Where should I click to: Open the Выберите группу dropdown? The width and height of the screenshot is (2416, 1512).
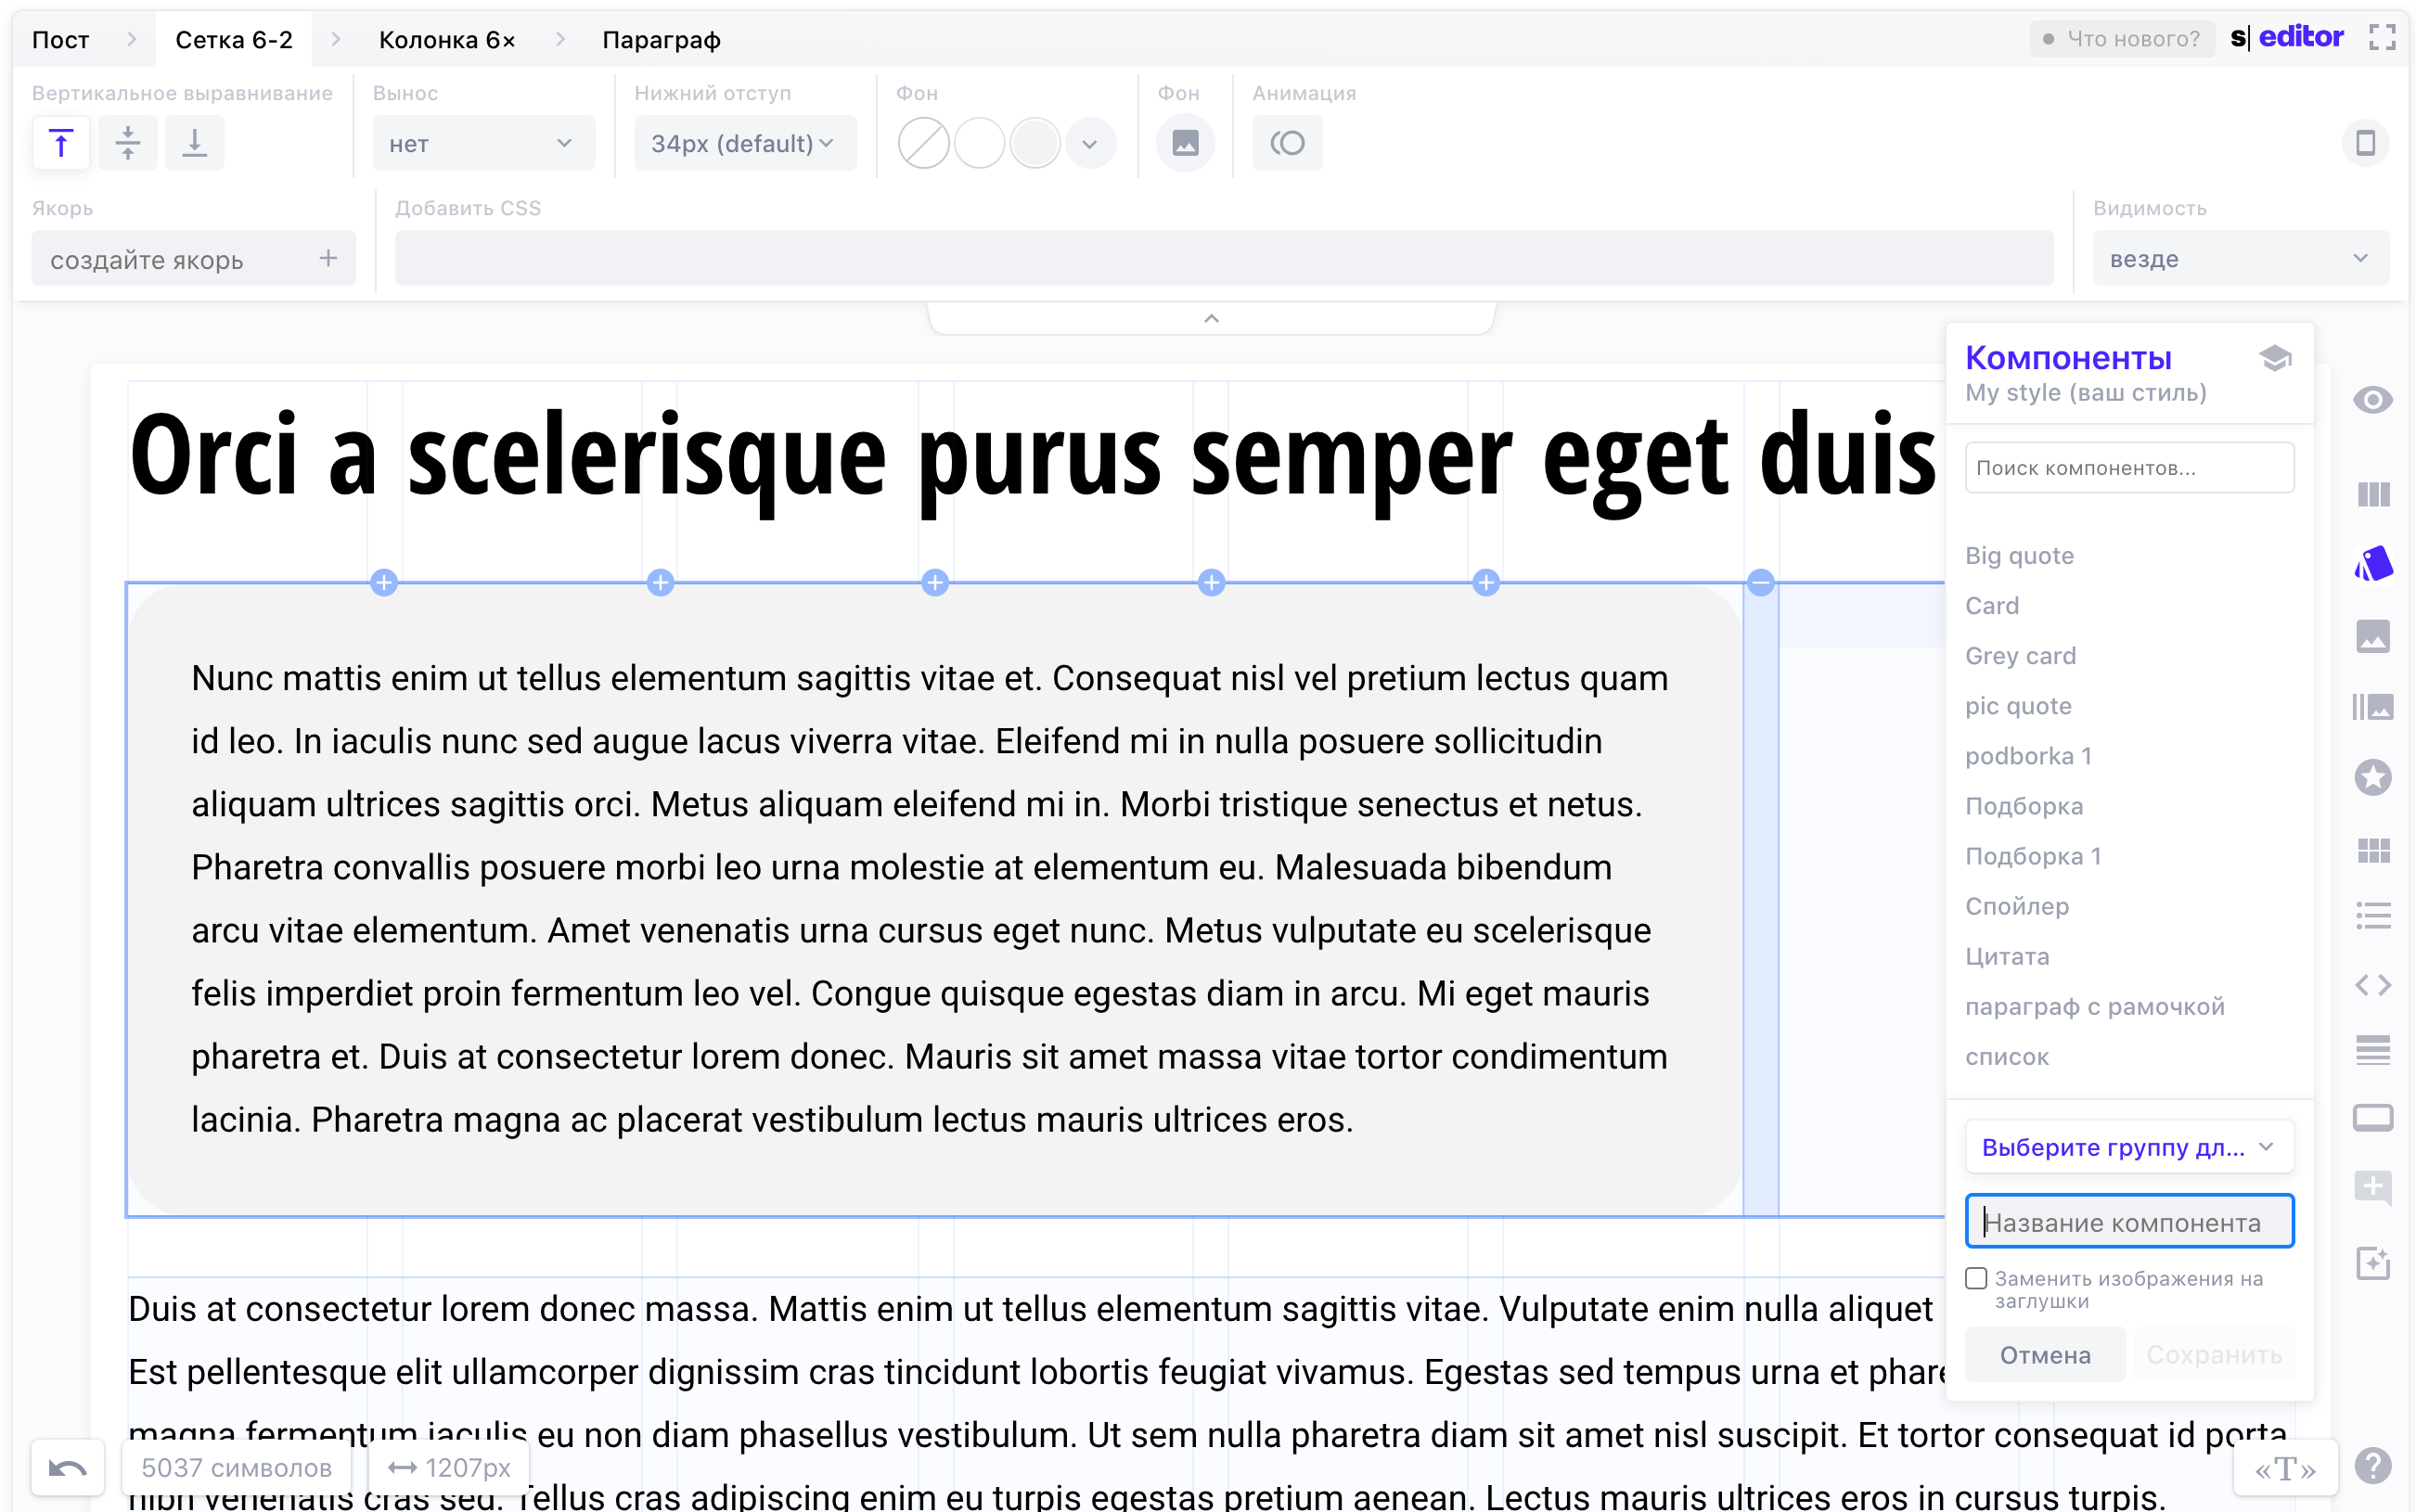2128,1147
